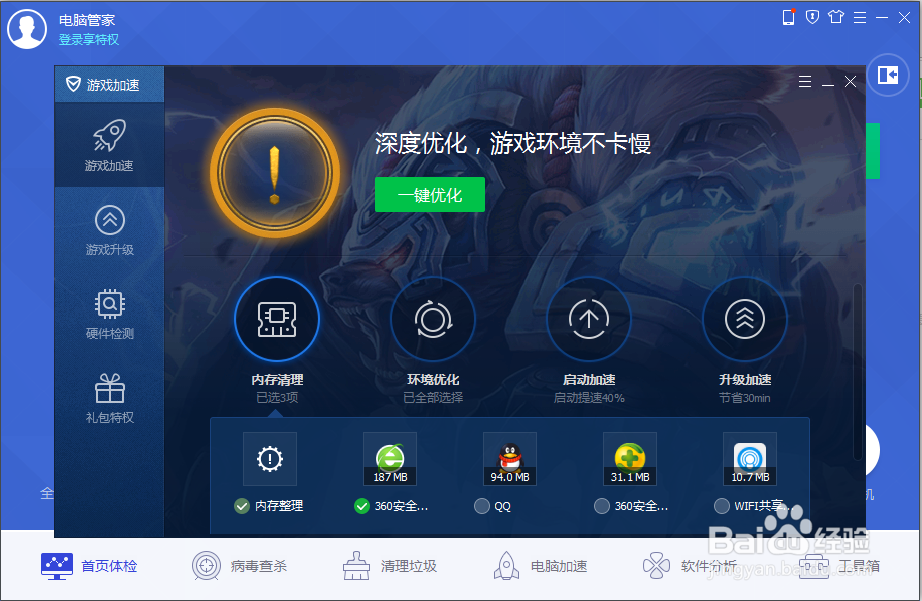Switch to 工具箱 bottom tab
The image size is (922, 601).
point(840,566)
